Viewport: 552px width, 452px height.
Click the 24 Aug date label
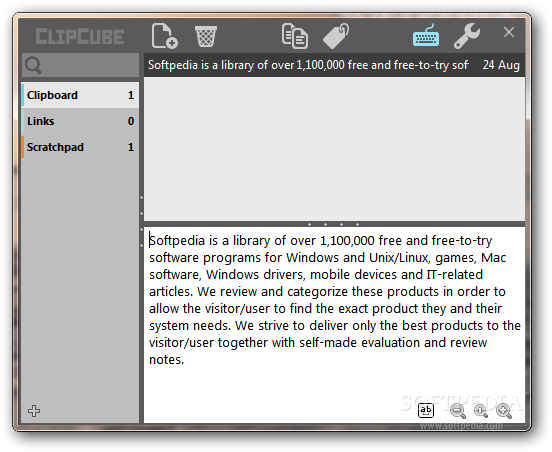(501, 65)
